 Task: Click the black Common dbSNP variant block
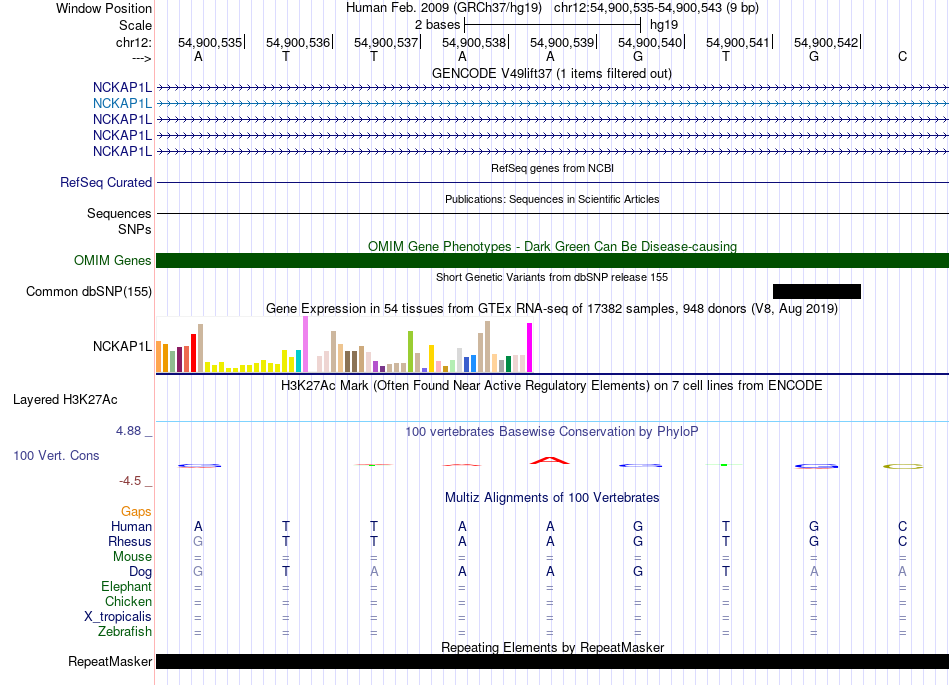[x=816, y=291]
